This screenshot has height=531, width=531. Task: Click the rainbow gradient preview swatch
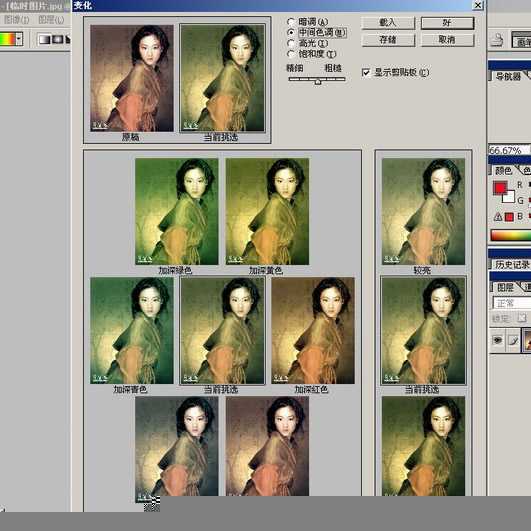(x=7, y=39)
